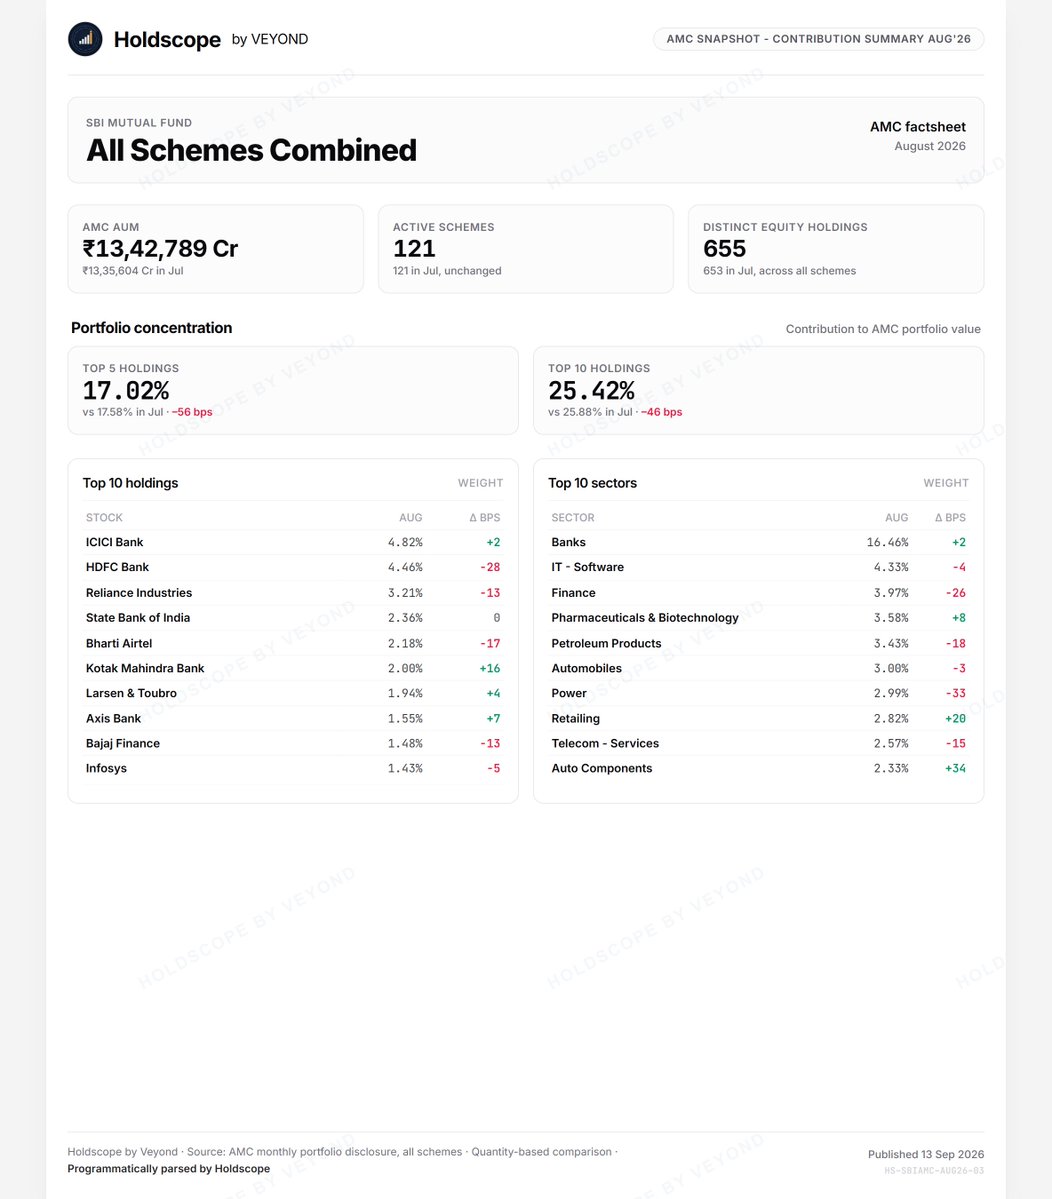The height and width of the screenshot is (1199, 1052).
Task: Click the Top 10 Holdings value 25.42%
Action: pos(591,391)
